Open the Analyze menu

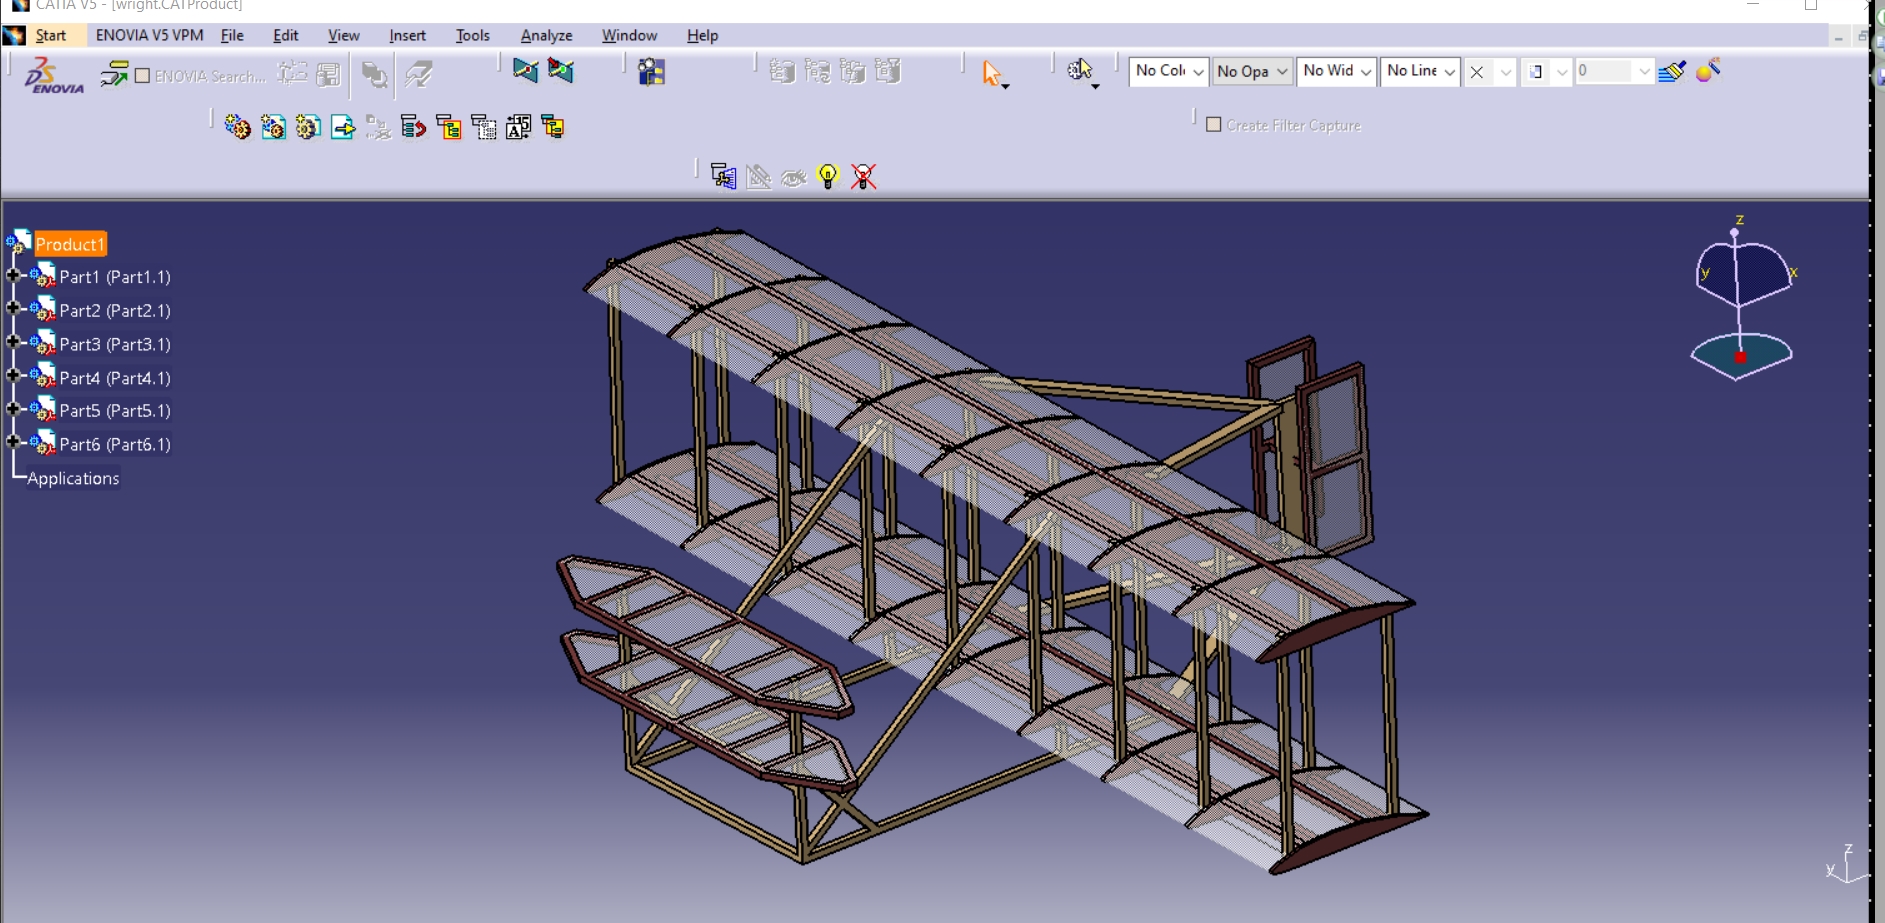point(547,36)
